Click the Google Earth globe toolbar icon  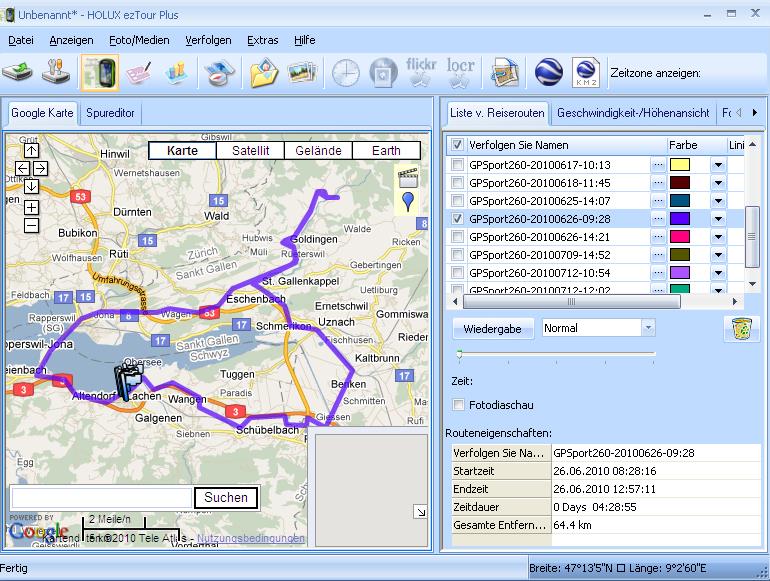547,73
